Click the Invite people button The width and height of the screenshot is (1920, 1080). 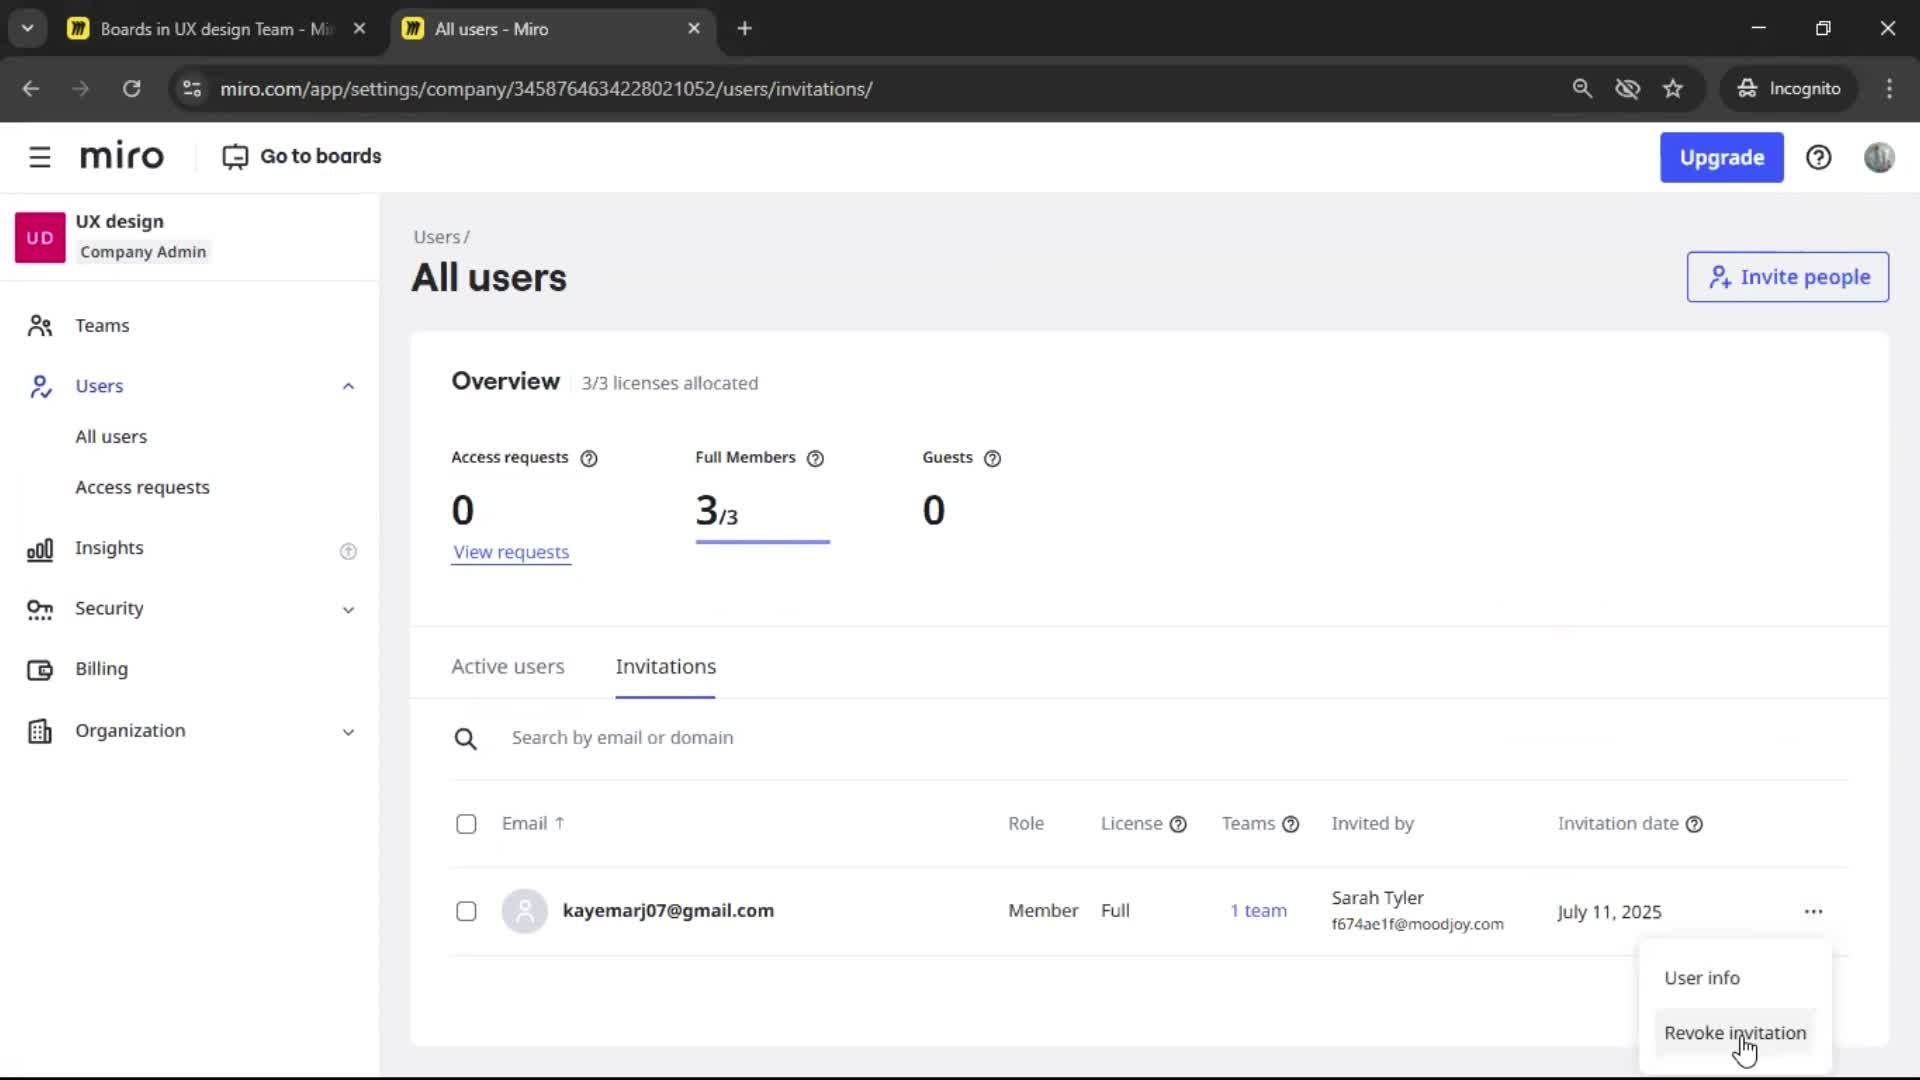coord(1787,277)
